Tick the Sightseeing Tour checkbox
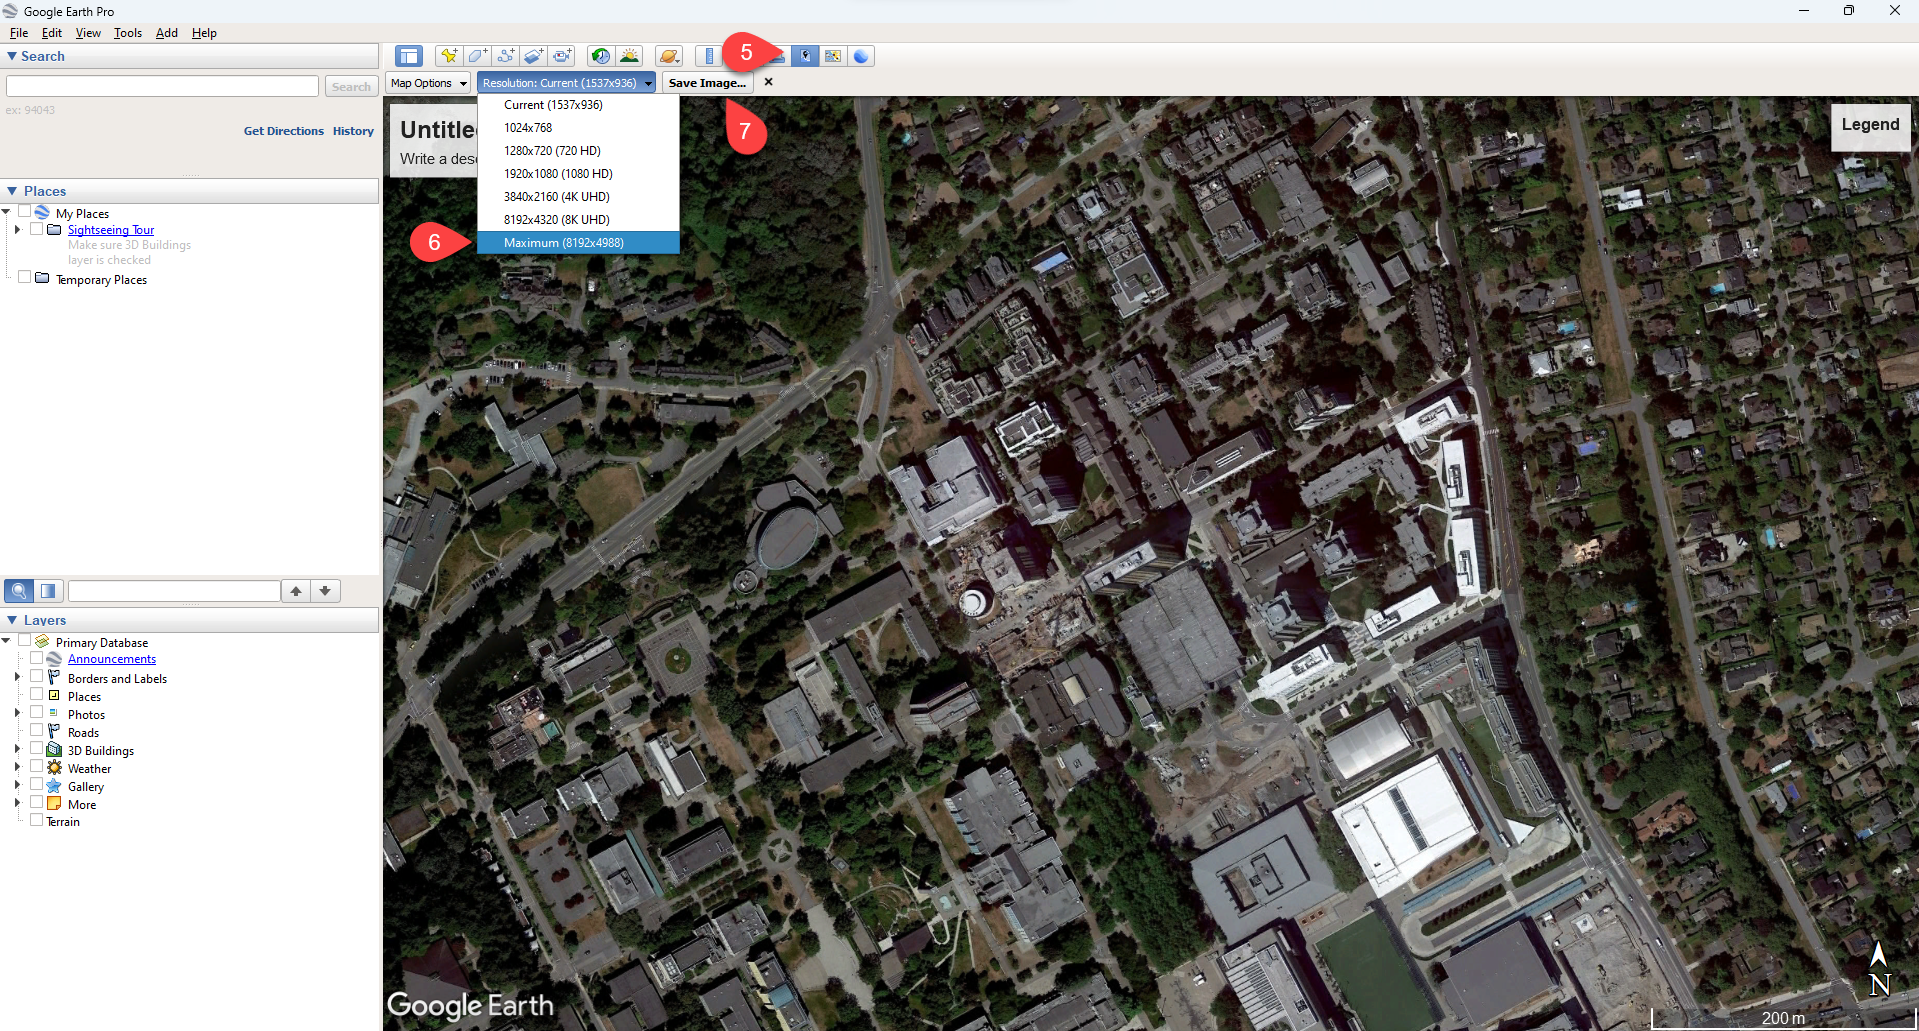Viewport: 1919px width, 1031px height. pyautogui.click(x=37, y=228)
